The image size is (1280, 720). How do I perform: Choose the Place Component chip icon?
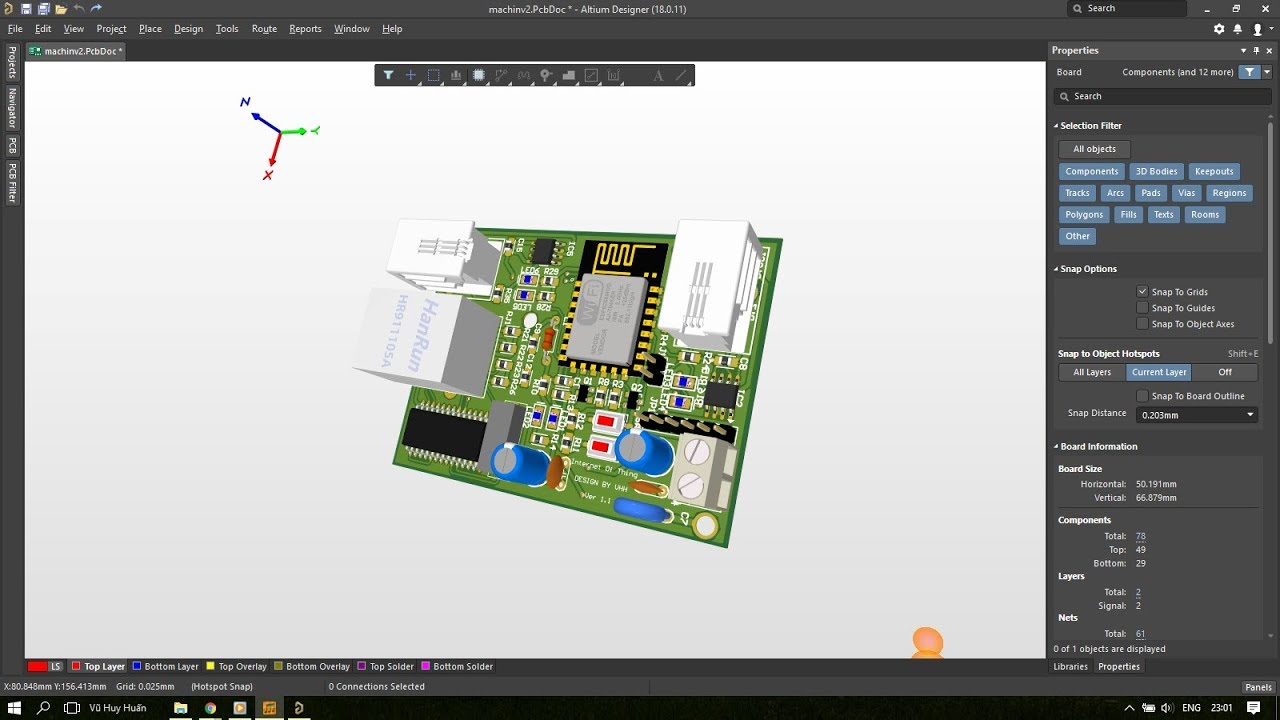pos(479,75)
